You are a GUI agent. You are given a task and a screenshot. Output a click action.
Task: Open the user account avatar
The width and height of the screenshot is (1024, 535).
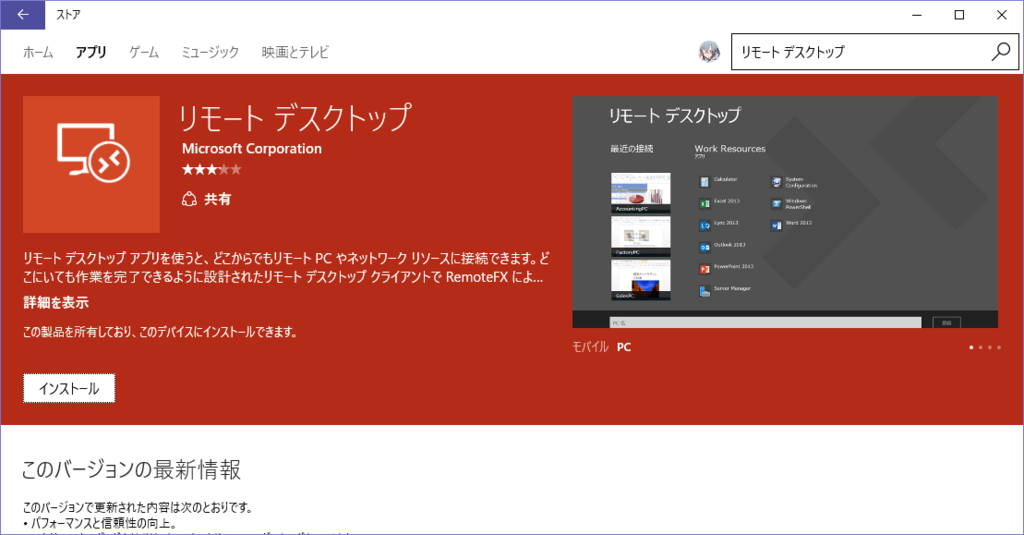[709, 53]
